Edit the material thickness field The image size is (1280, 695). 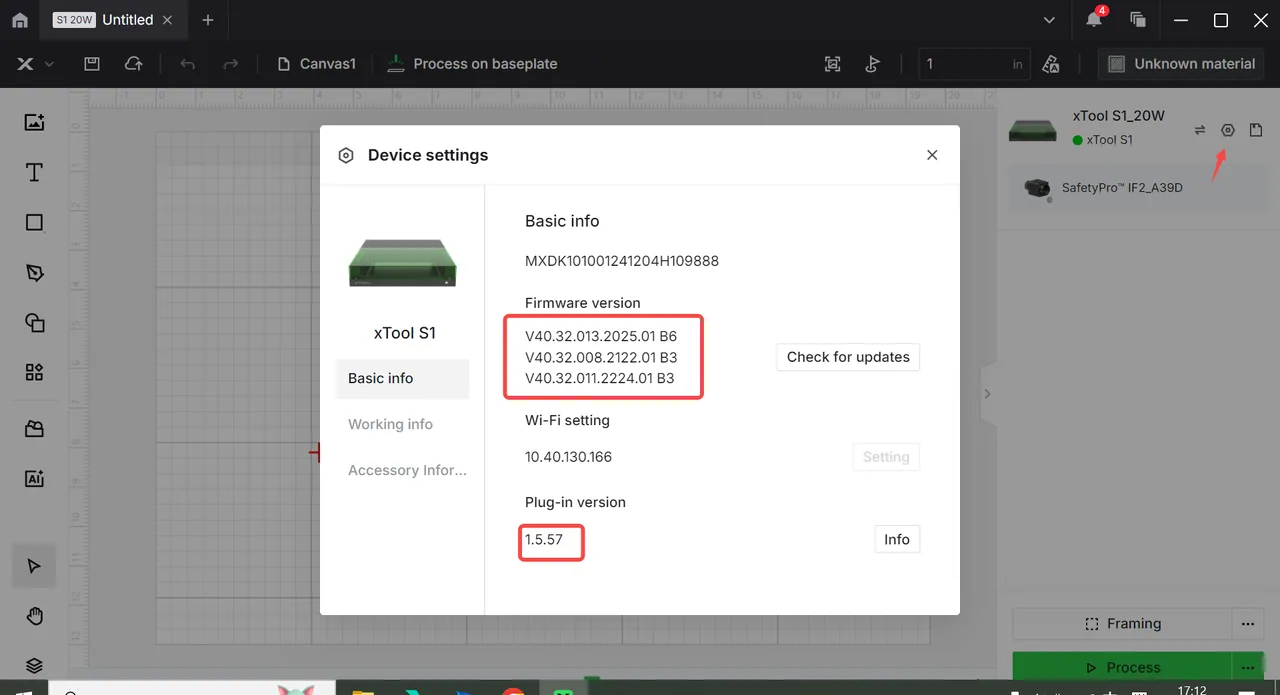(974, 64)
